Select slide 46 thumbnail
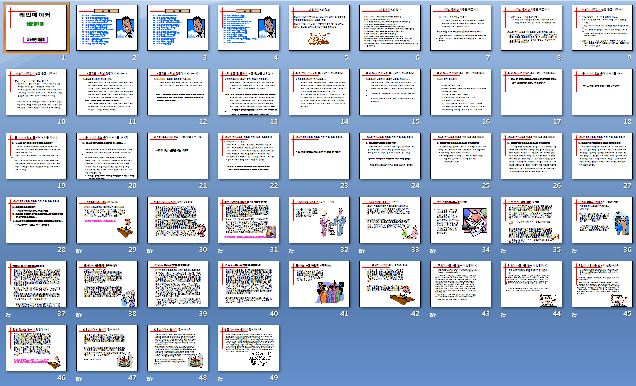The image size is (636, 386). [36, 348]
